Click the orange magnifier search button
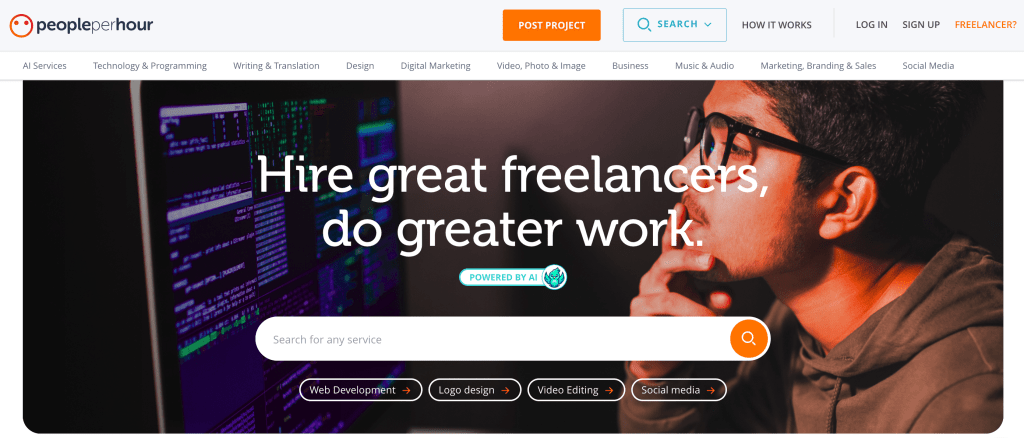Screen dimensions: 1024x438 (x=748, y=338)
